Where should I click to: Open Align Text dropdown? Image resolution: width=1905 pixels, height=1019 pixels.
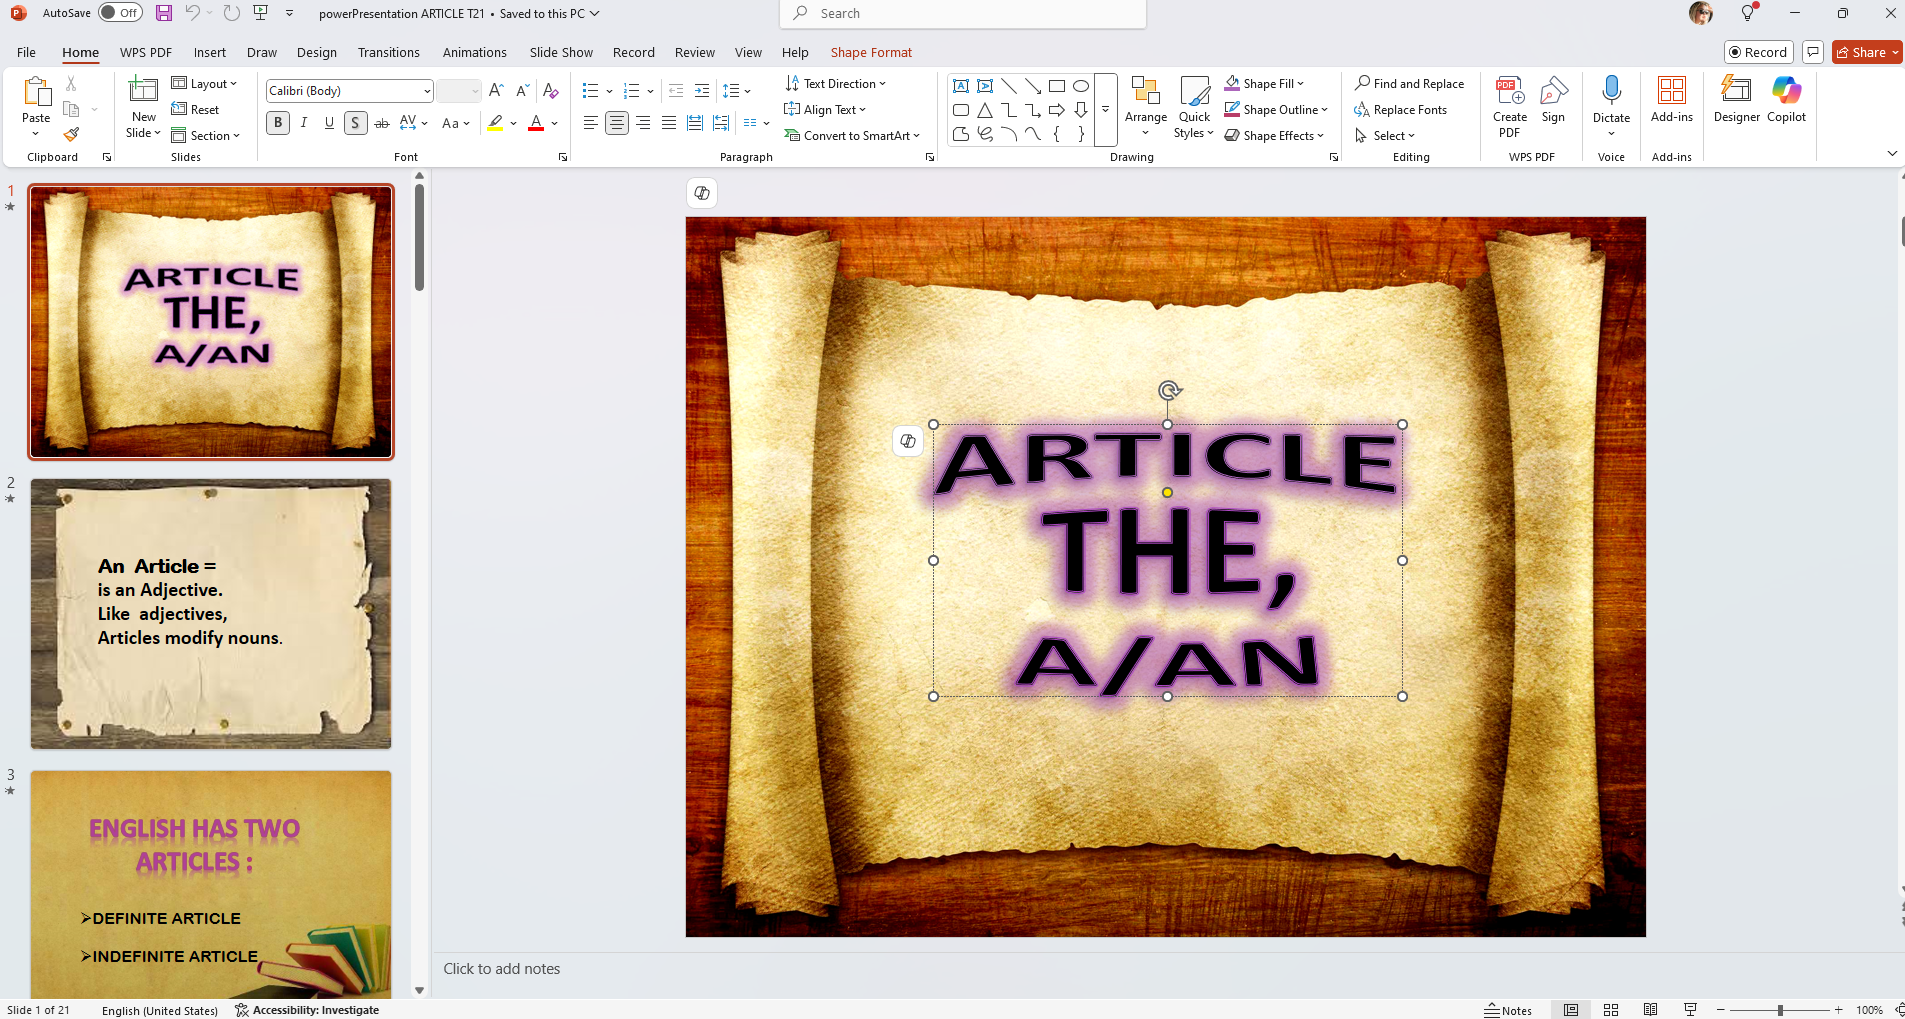click(826, 110)
